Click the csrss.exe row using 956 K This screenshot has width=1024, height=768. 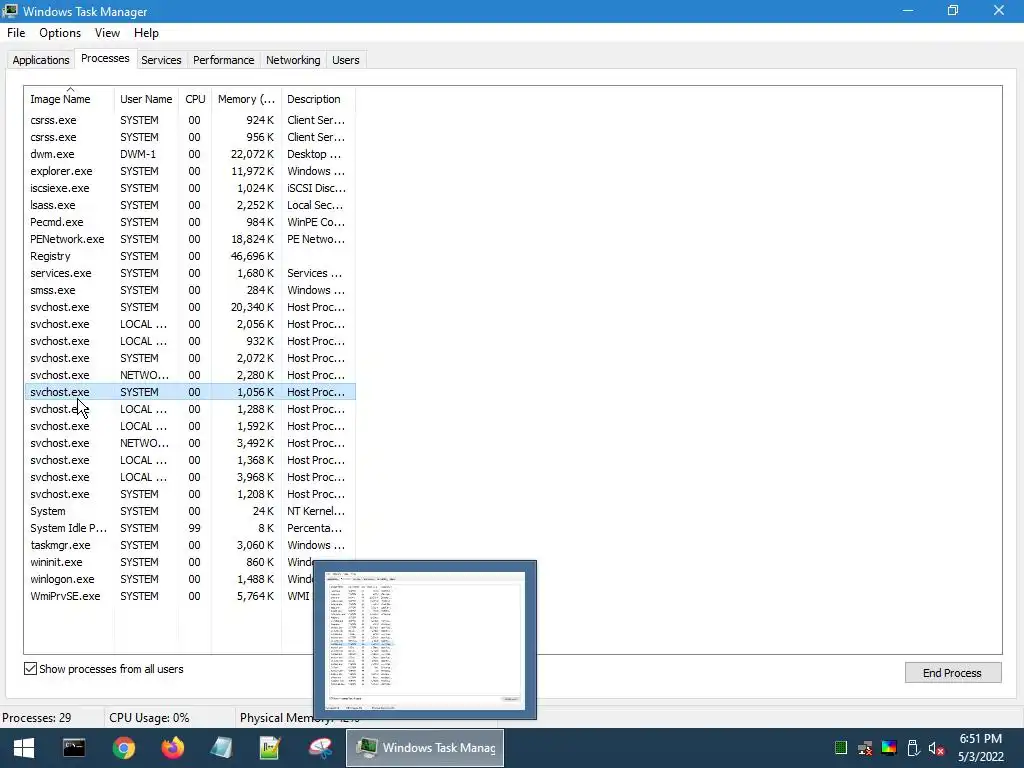190,137
